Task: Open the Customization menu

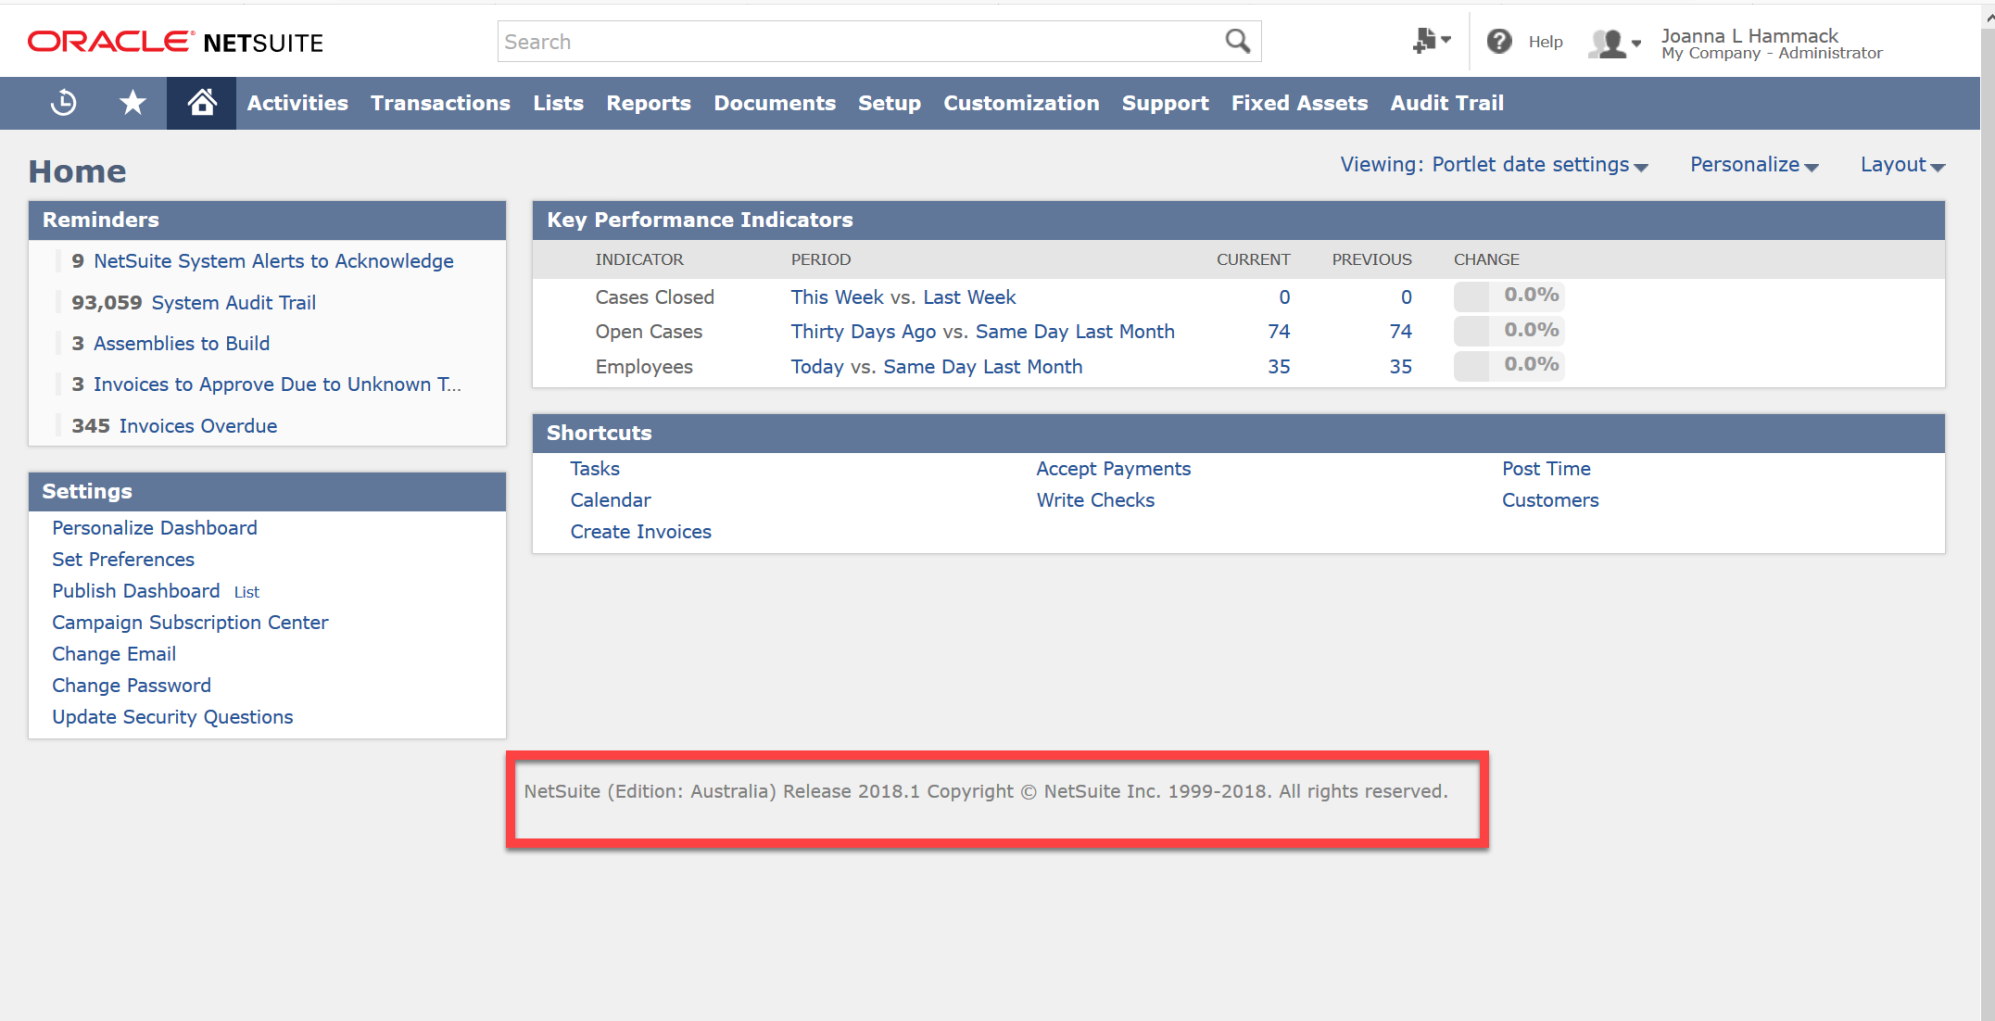Action: click(1021, 103)
